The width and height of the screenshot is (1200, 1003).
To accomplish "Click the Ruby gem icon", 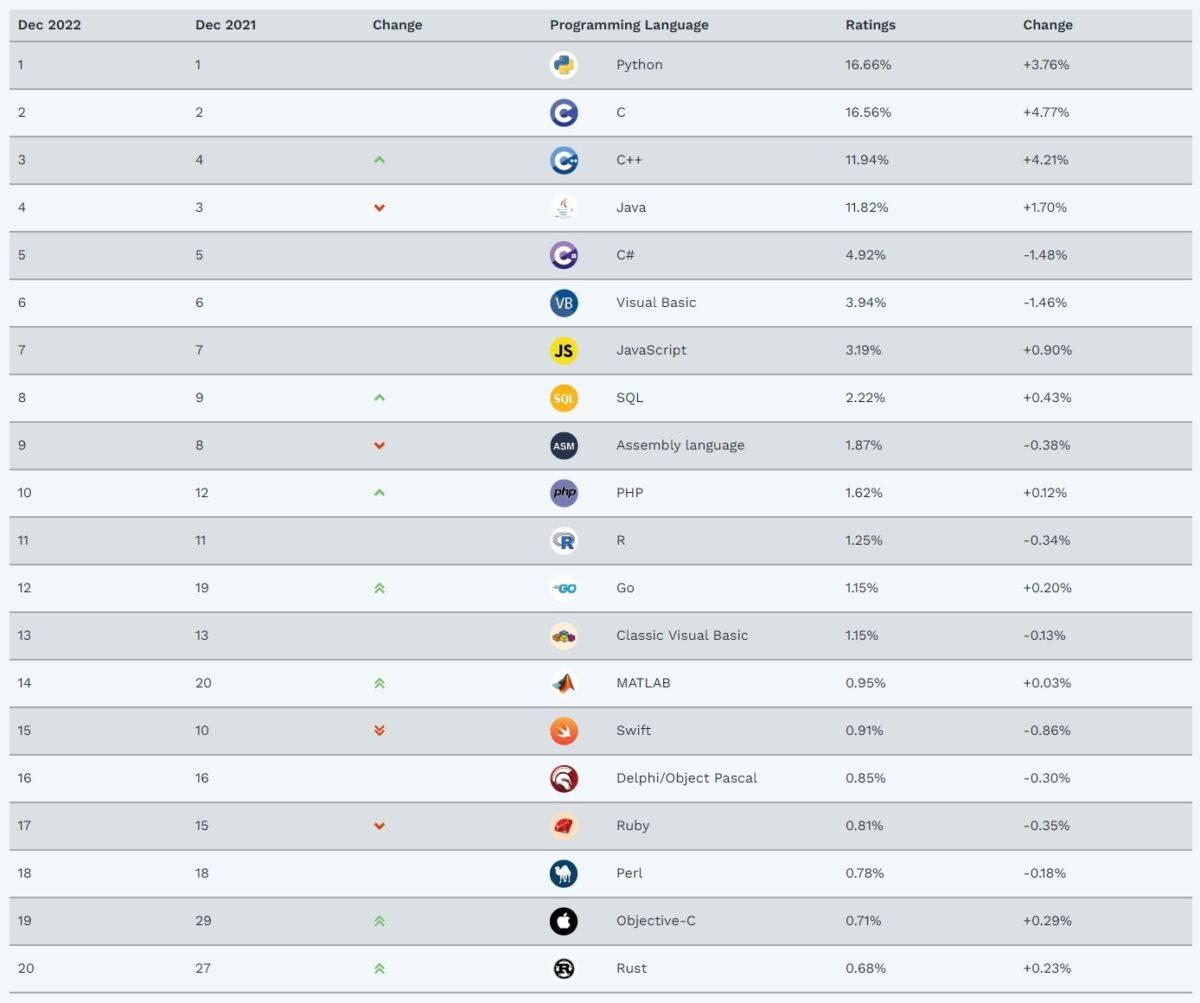I will pyautogui.click(x=564, y=826).
